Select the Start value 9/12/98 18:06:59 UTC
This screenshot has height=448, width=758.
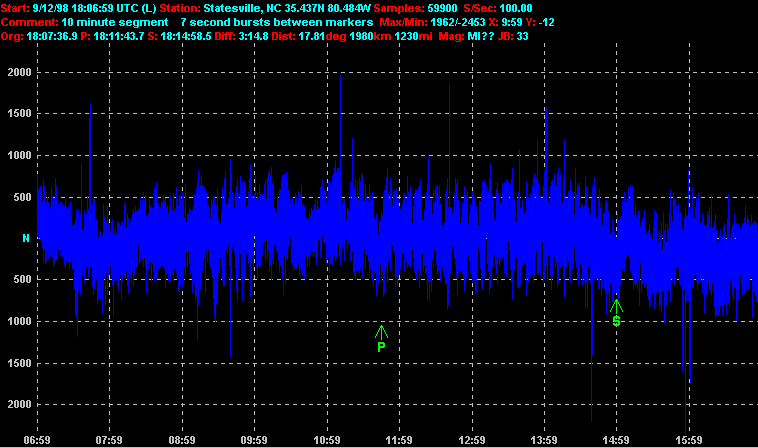coord(86,8)
